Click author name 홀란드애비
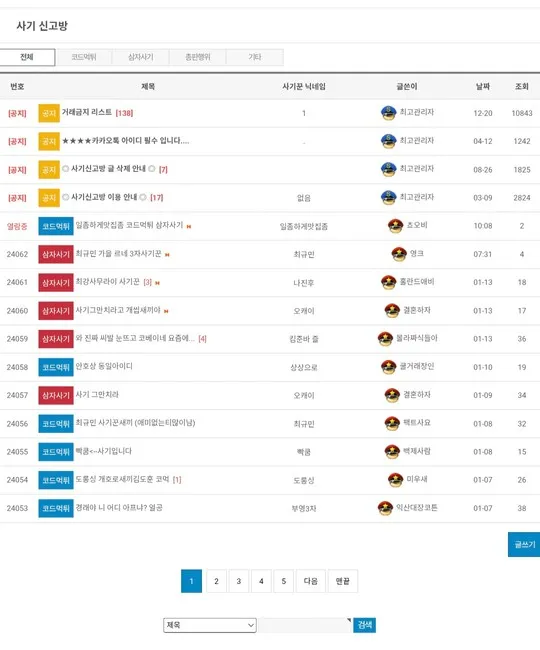540x650 pixels. pos(417,282)
